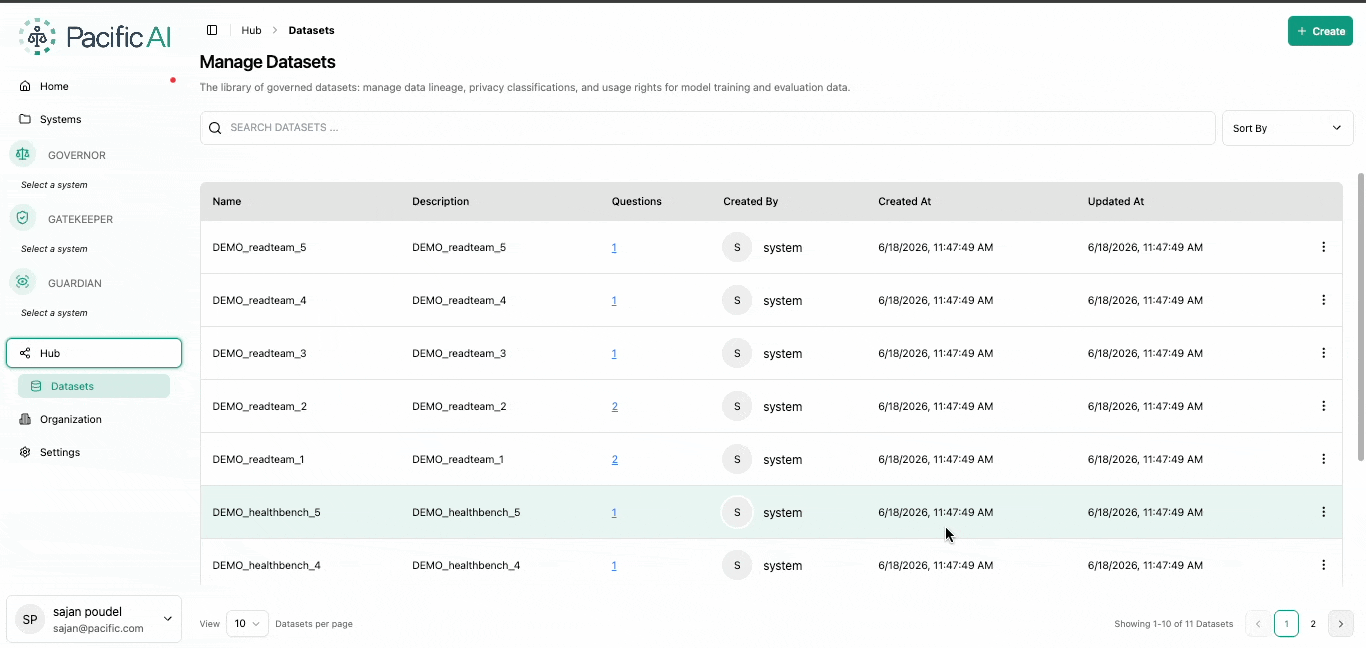Expand the sajan poudel account menu

pos(94,620)
